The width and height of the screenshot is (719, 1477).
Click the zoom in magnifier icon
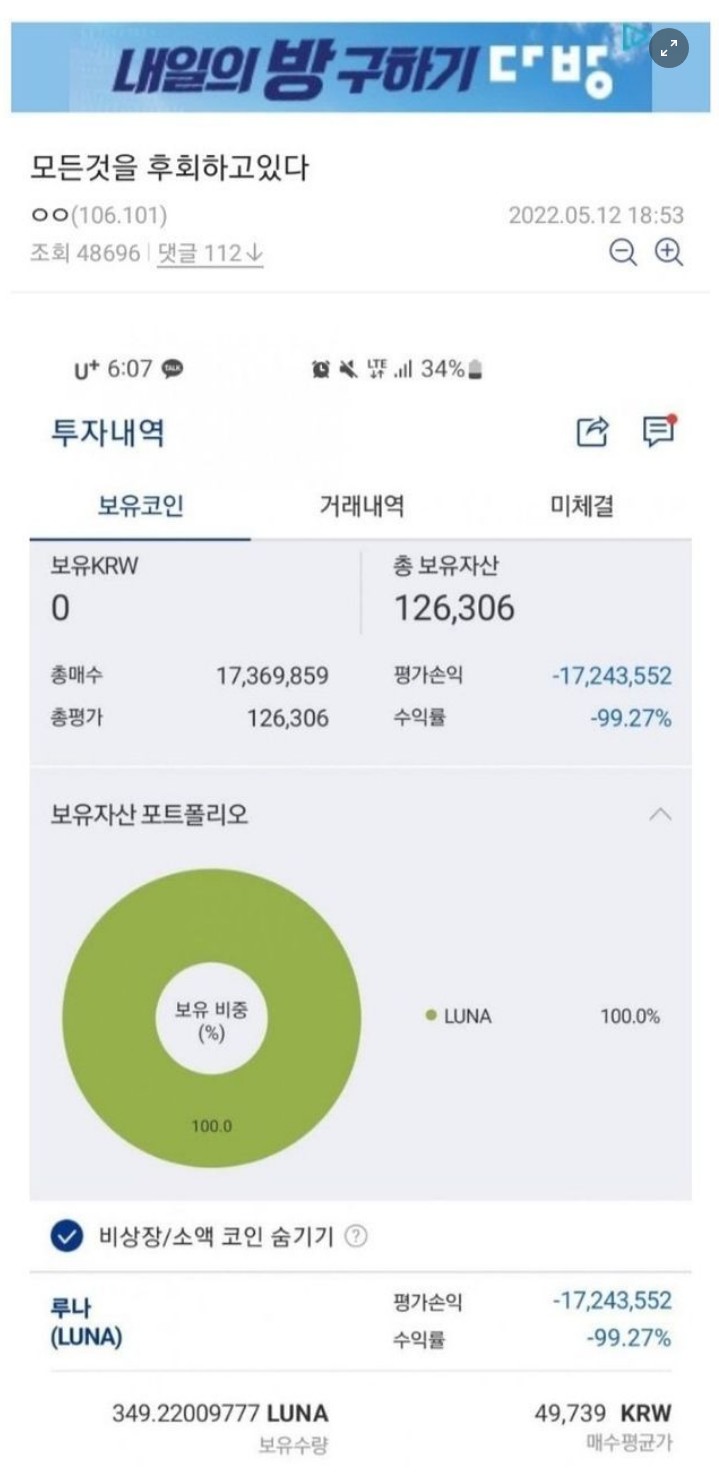(x=669, y=253)
